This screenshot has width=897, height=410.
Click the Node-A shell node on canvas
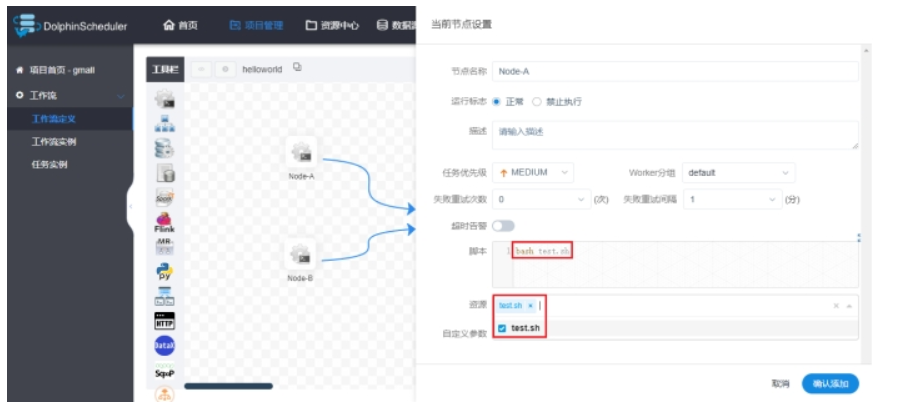301,152
